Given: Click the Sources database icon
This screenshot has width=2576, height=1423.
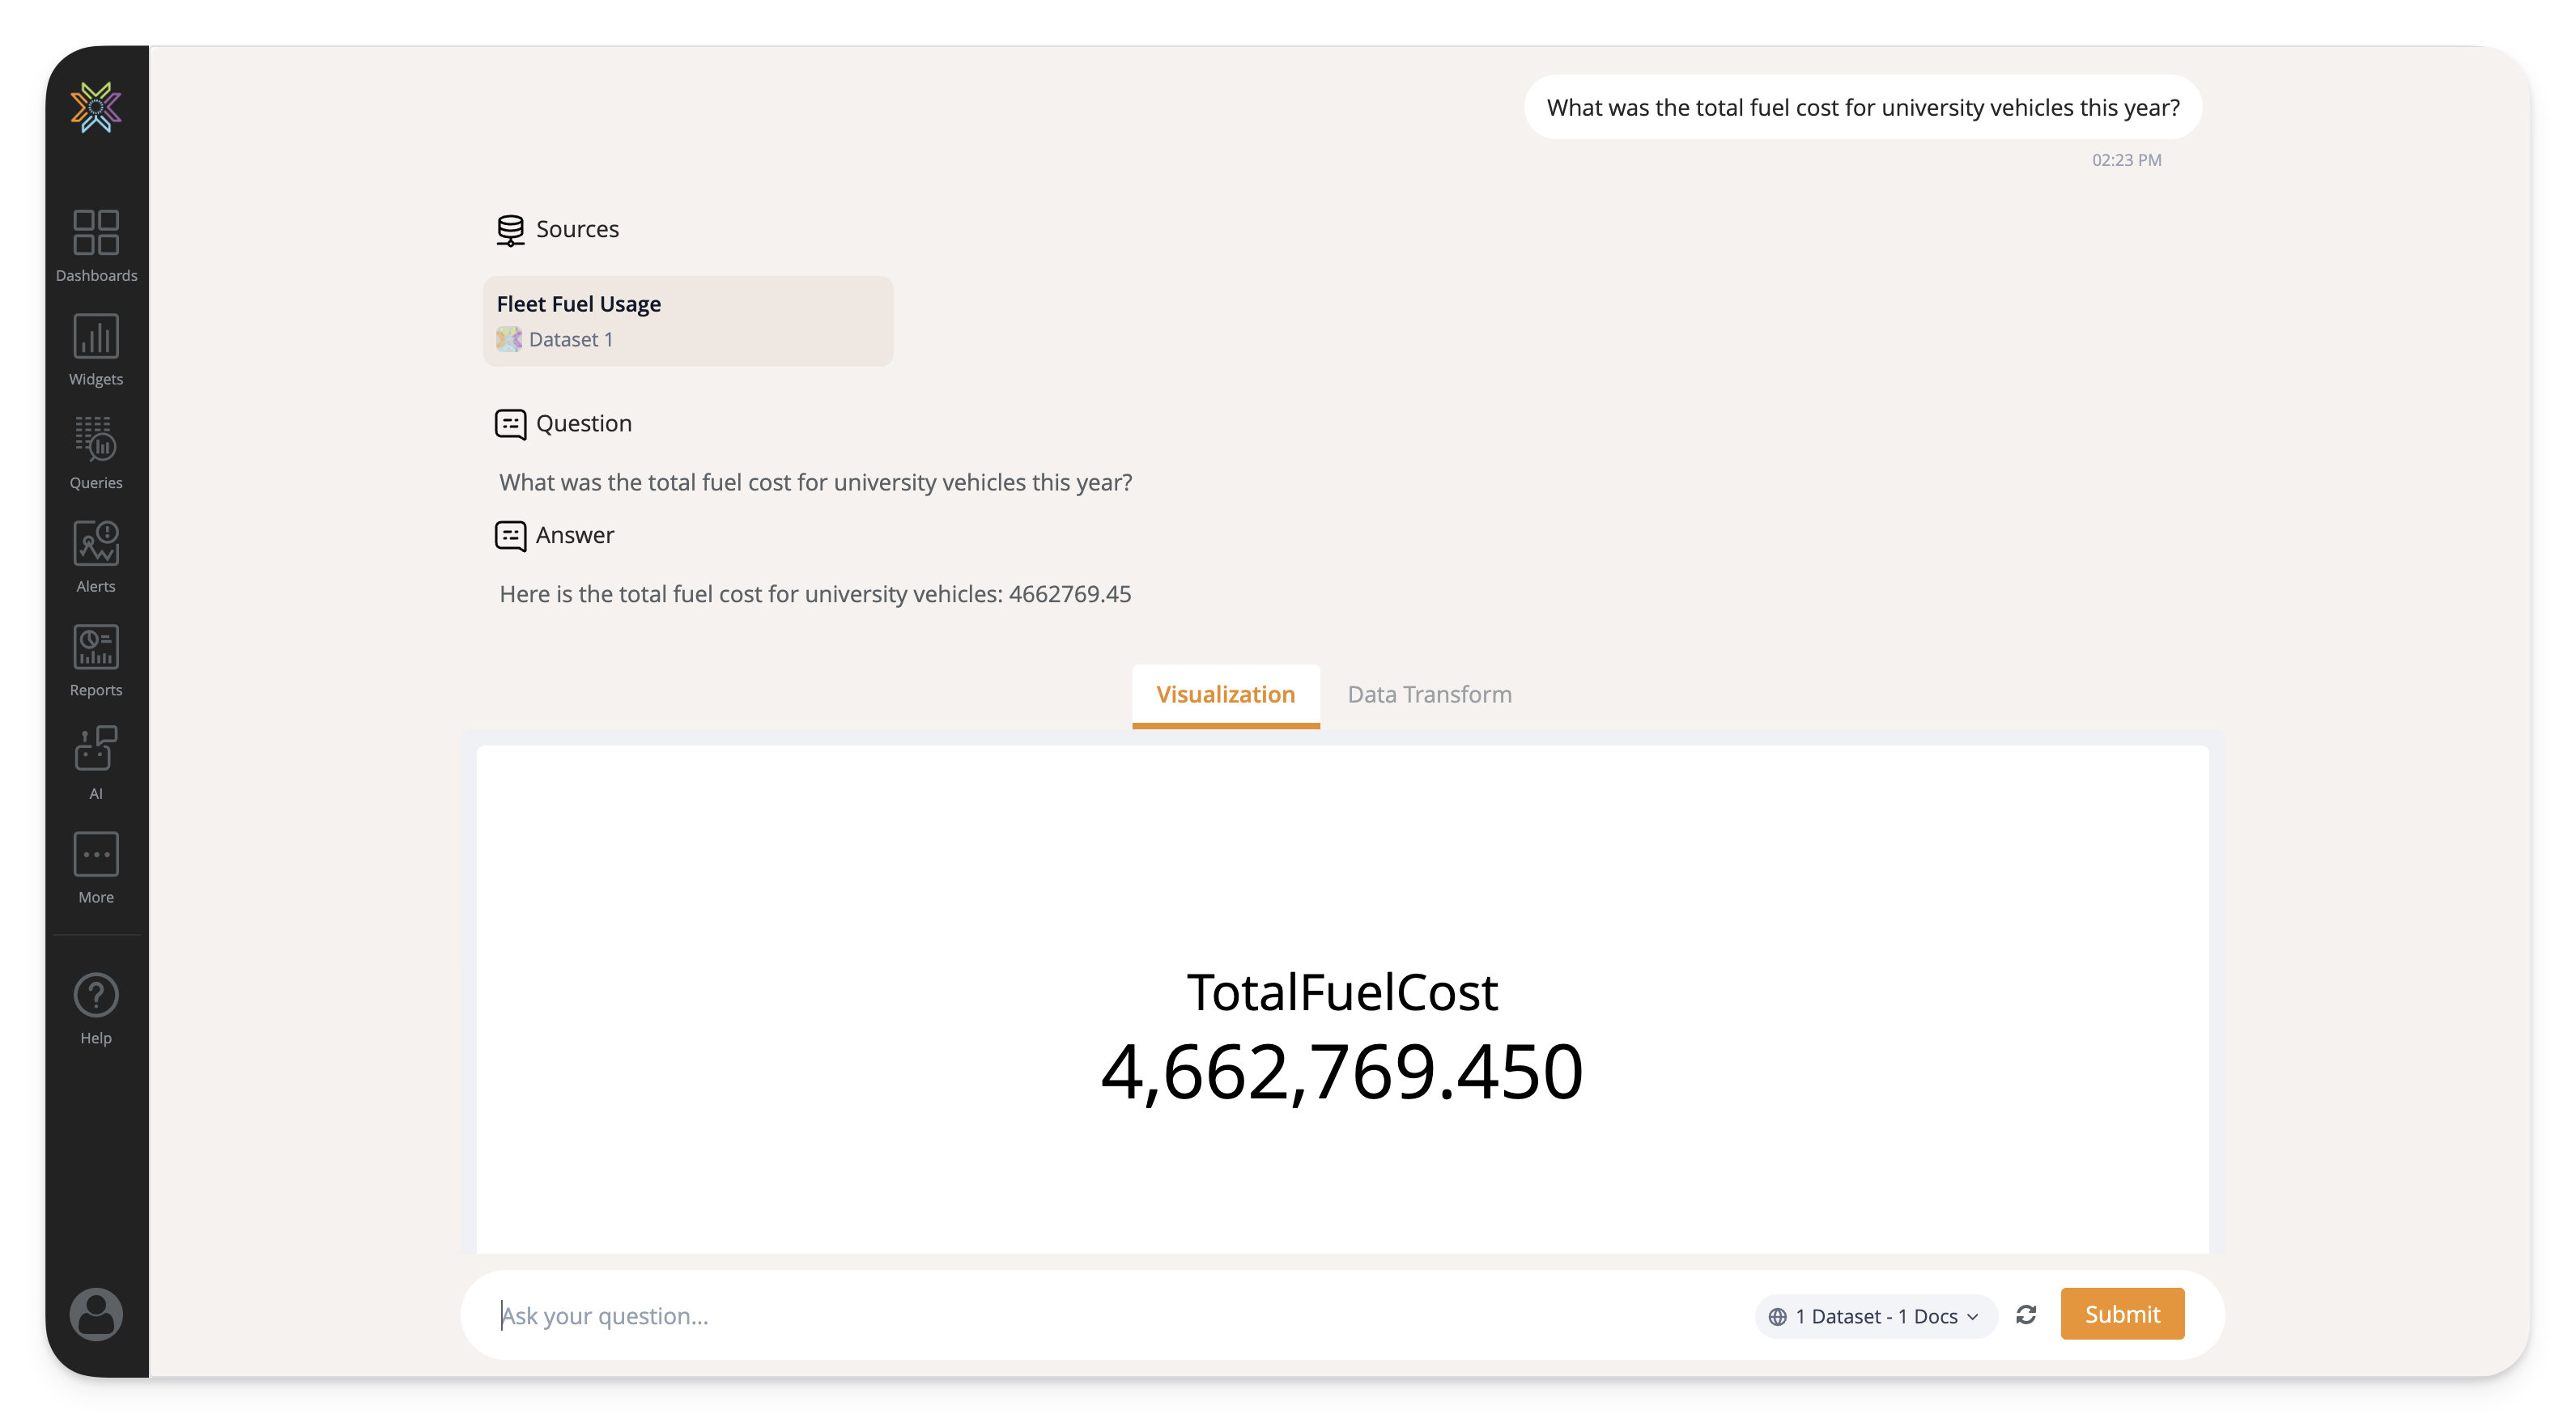Looking at the screenshot, I should pyautogui.click(x=510, y=229).
